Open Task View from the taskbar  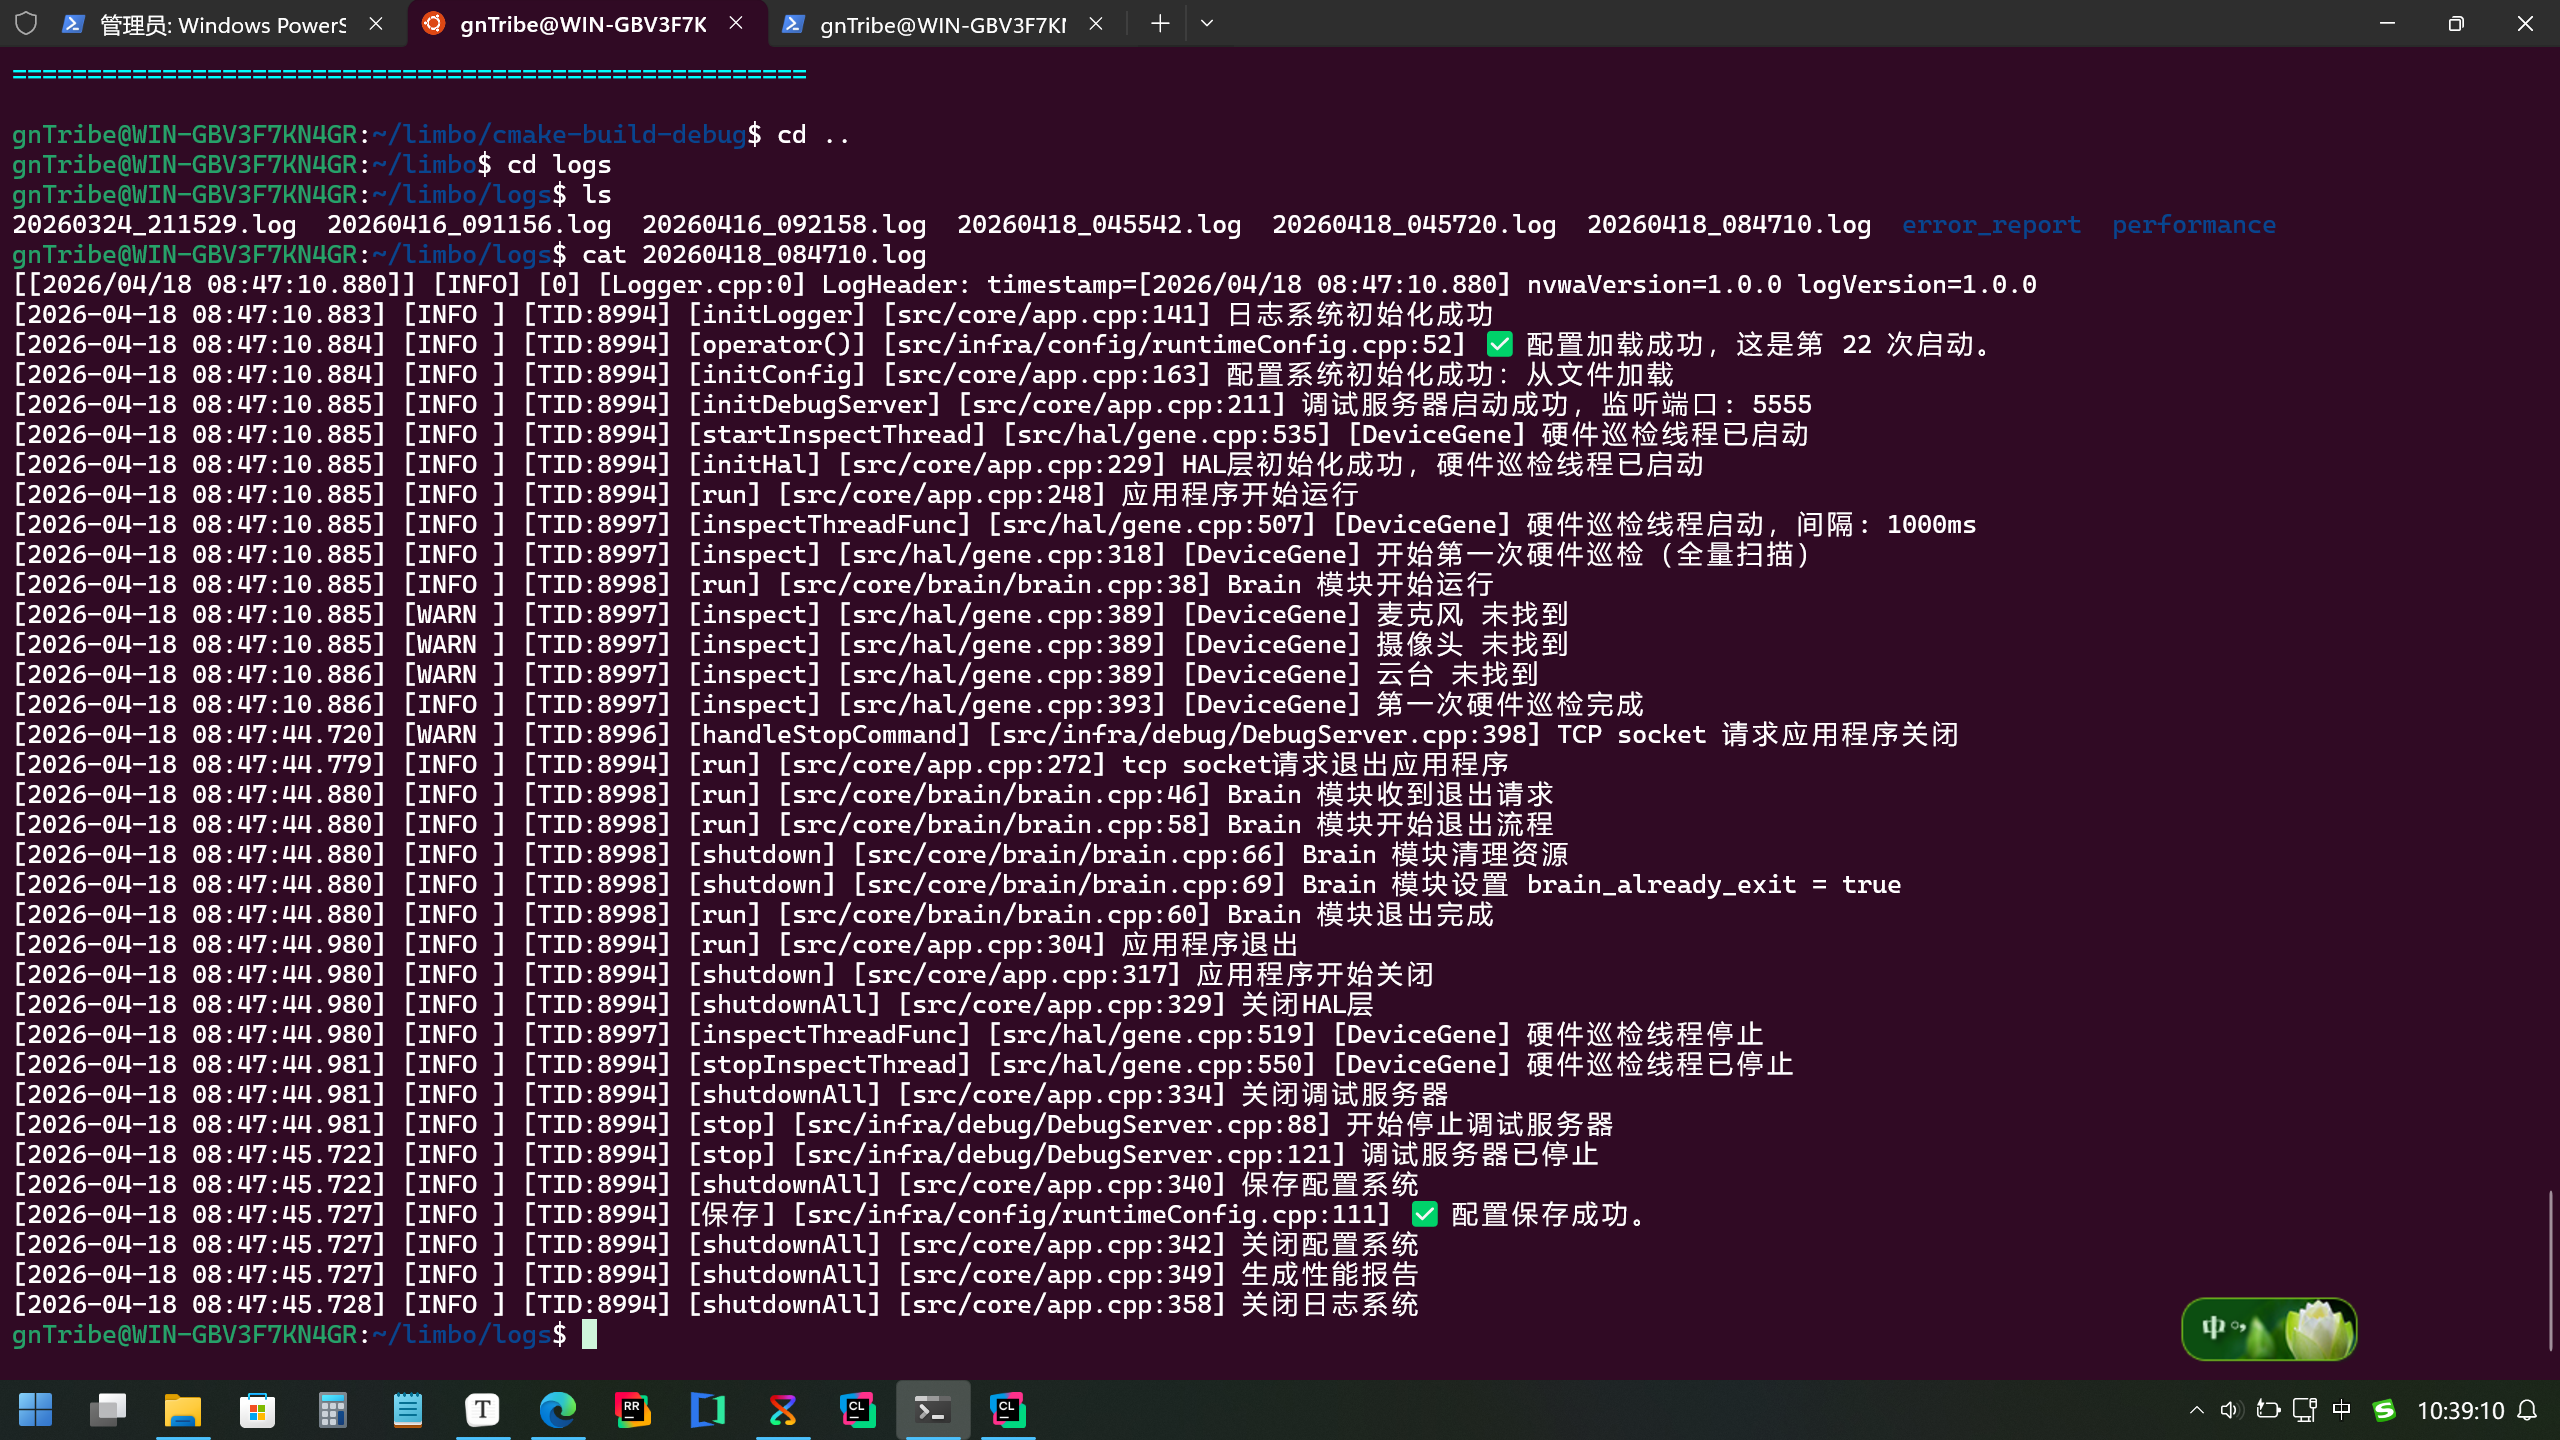[x=108, y=1410]
